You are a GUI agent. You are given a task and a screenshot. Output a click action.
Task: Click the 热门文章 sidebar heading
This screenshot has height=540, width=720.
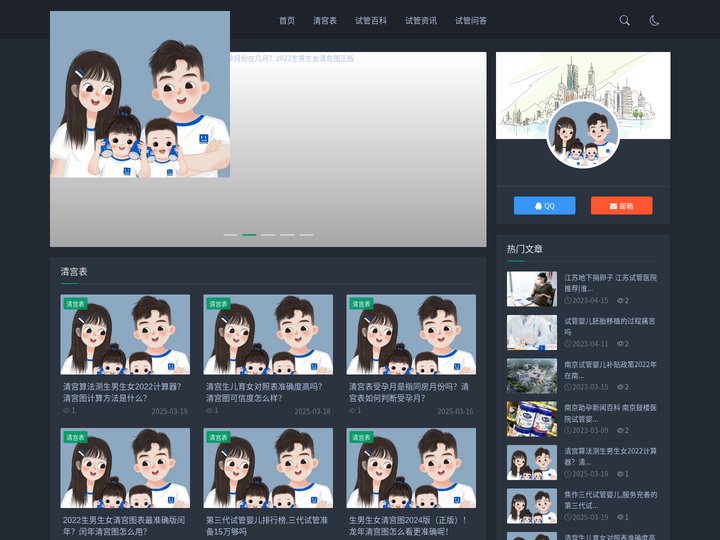pyautogui.click(x=525, y=249)
